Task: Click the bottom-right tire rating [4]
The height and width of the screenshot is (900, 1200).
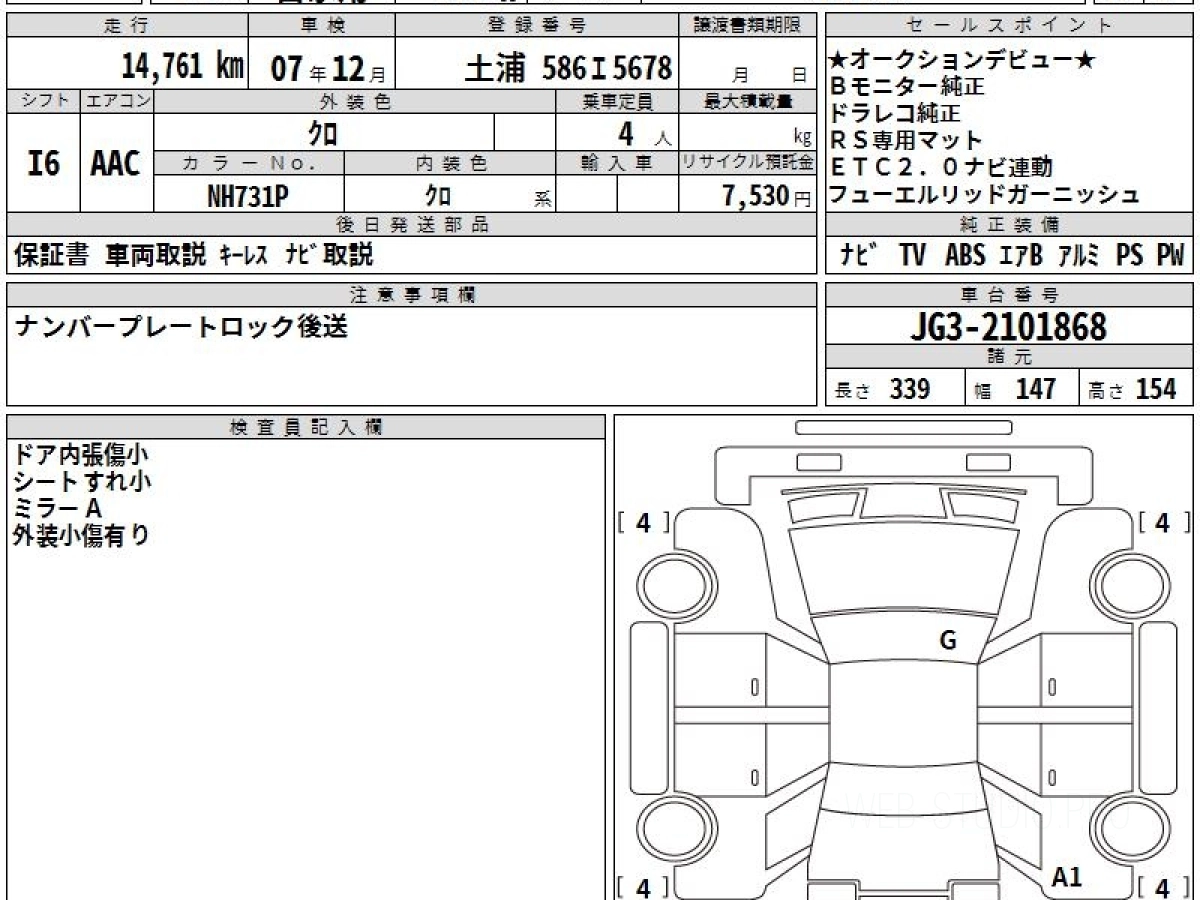Action: (1163, 887)
